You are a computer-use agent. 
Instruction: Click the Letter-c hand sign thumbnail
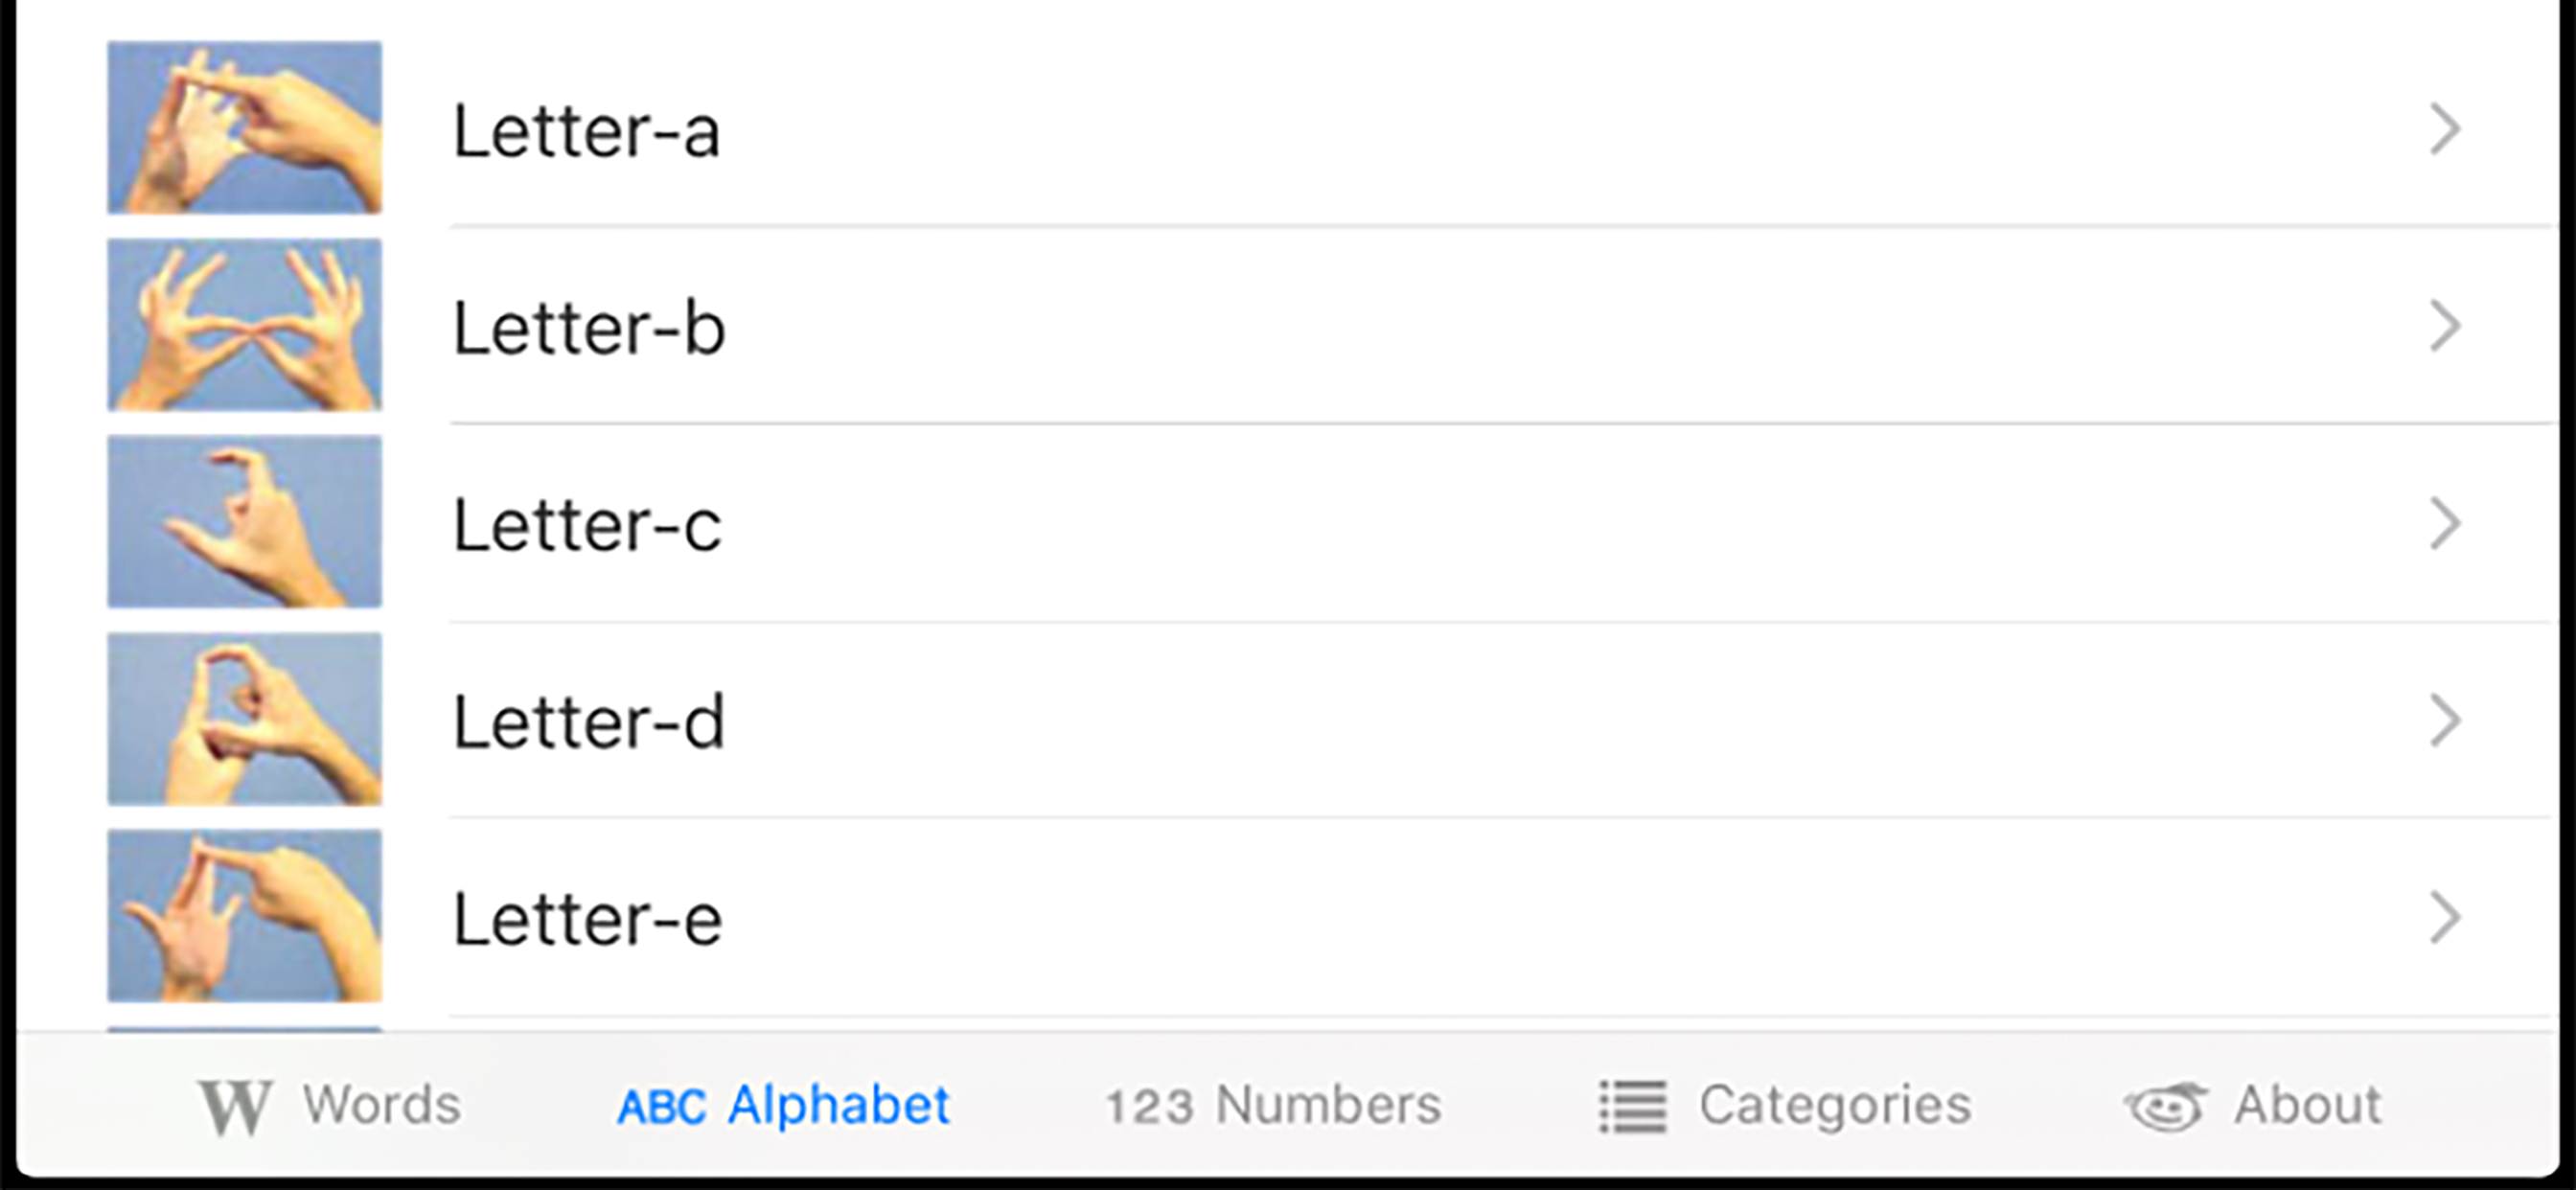[244, 521]
